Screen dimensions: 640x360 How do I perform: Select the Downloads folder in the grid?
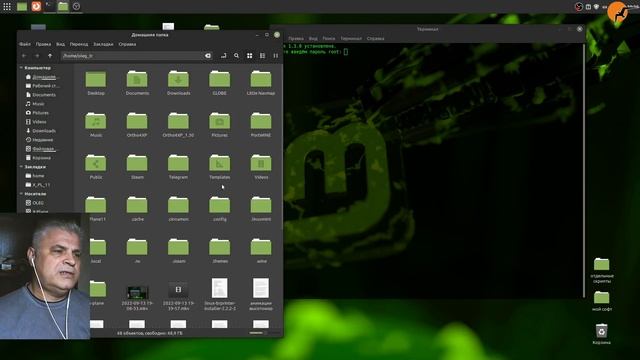tap(178, 79)
